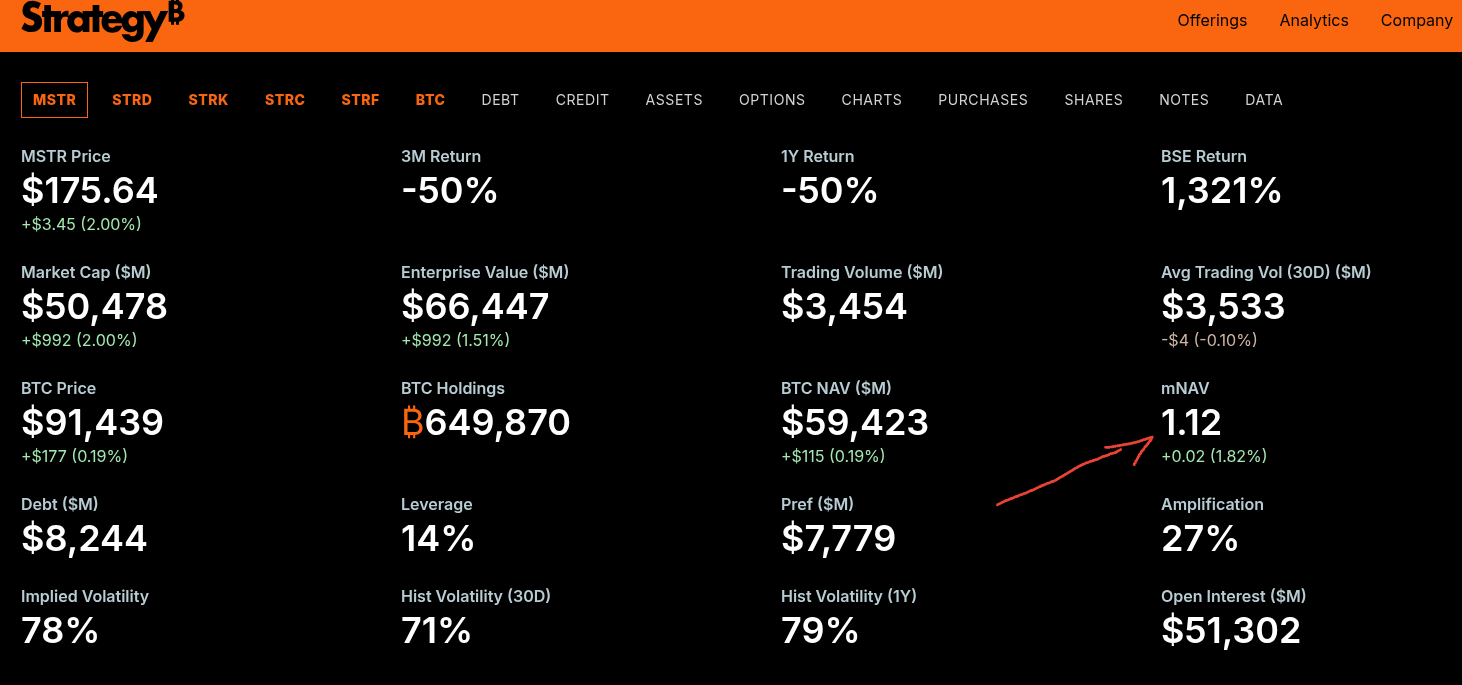Switch to the STRD tab
The image size is (1462, 685).
click(132, 100)
